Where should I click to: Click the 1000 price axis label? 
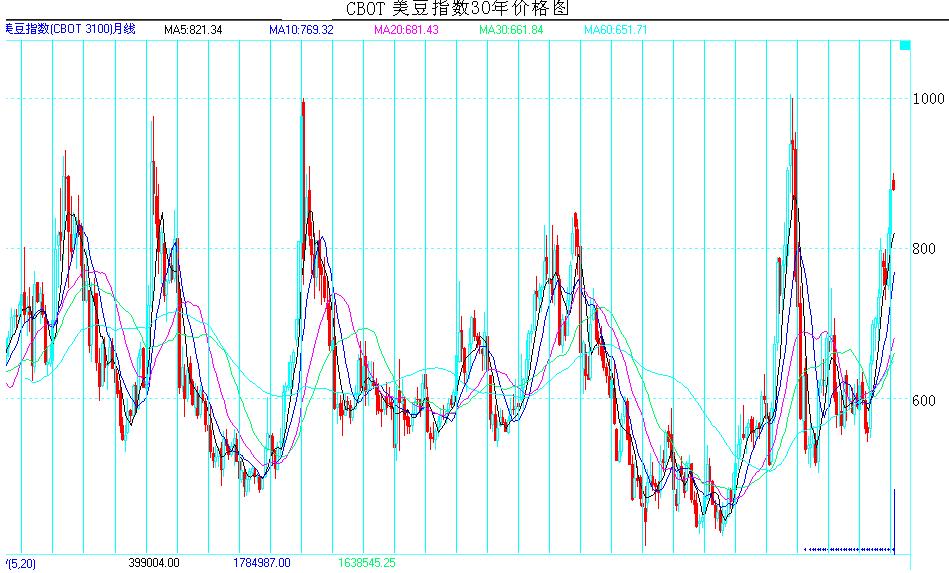pos(928,99)
